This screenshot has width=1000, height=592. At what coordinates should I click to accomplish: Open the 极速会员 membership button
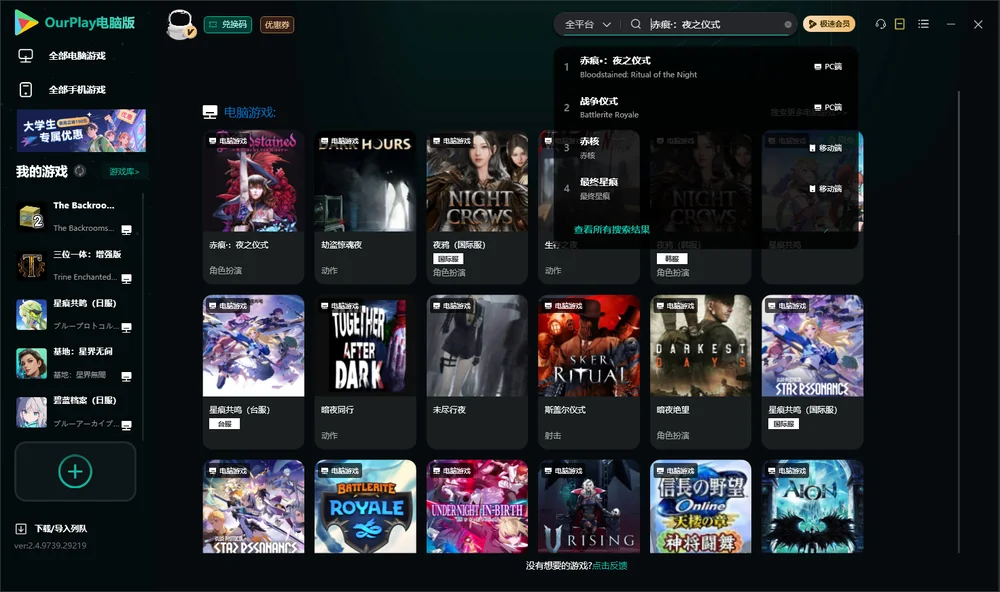click(828, 24)
